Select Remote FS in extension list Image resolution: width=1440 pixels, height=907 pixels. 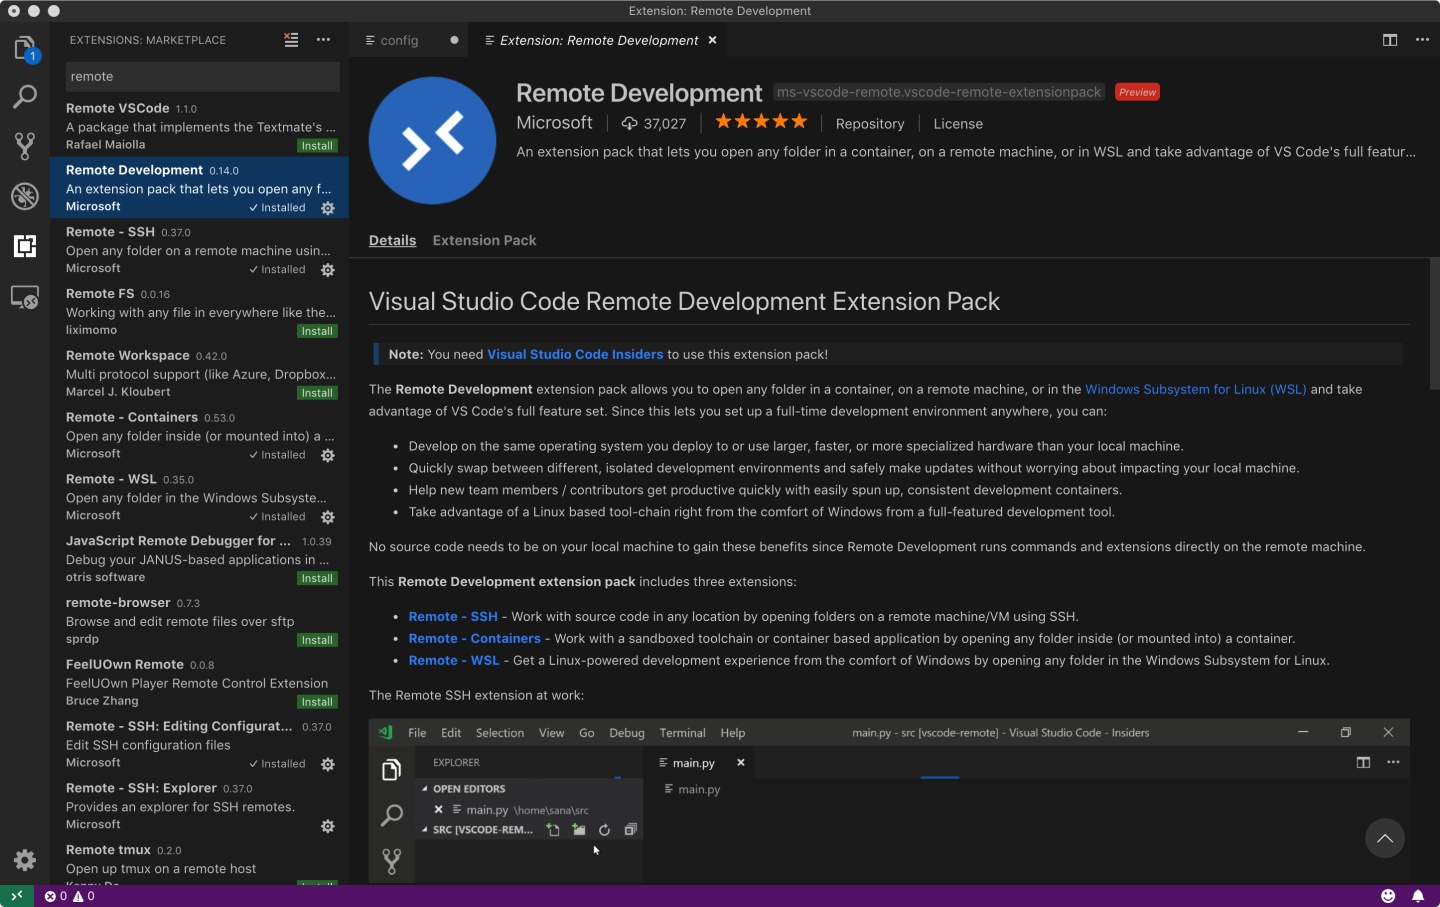click(x=199, y=312)
